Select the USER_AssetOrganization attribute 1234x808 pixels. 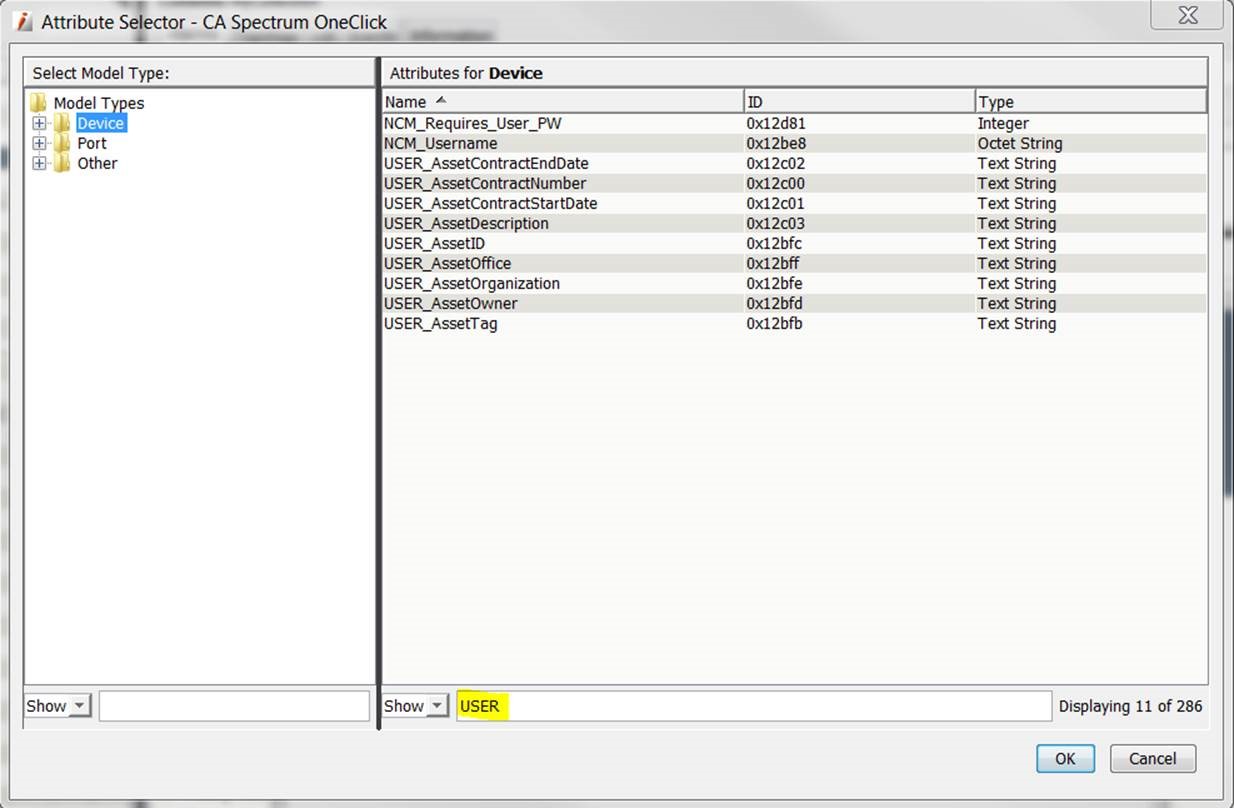[794, 283]
